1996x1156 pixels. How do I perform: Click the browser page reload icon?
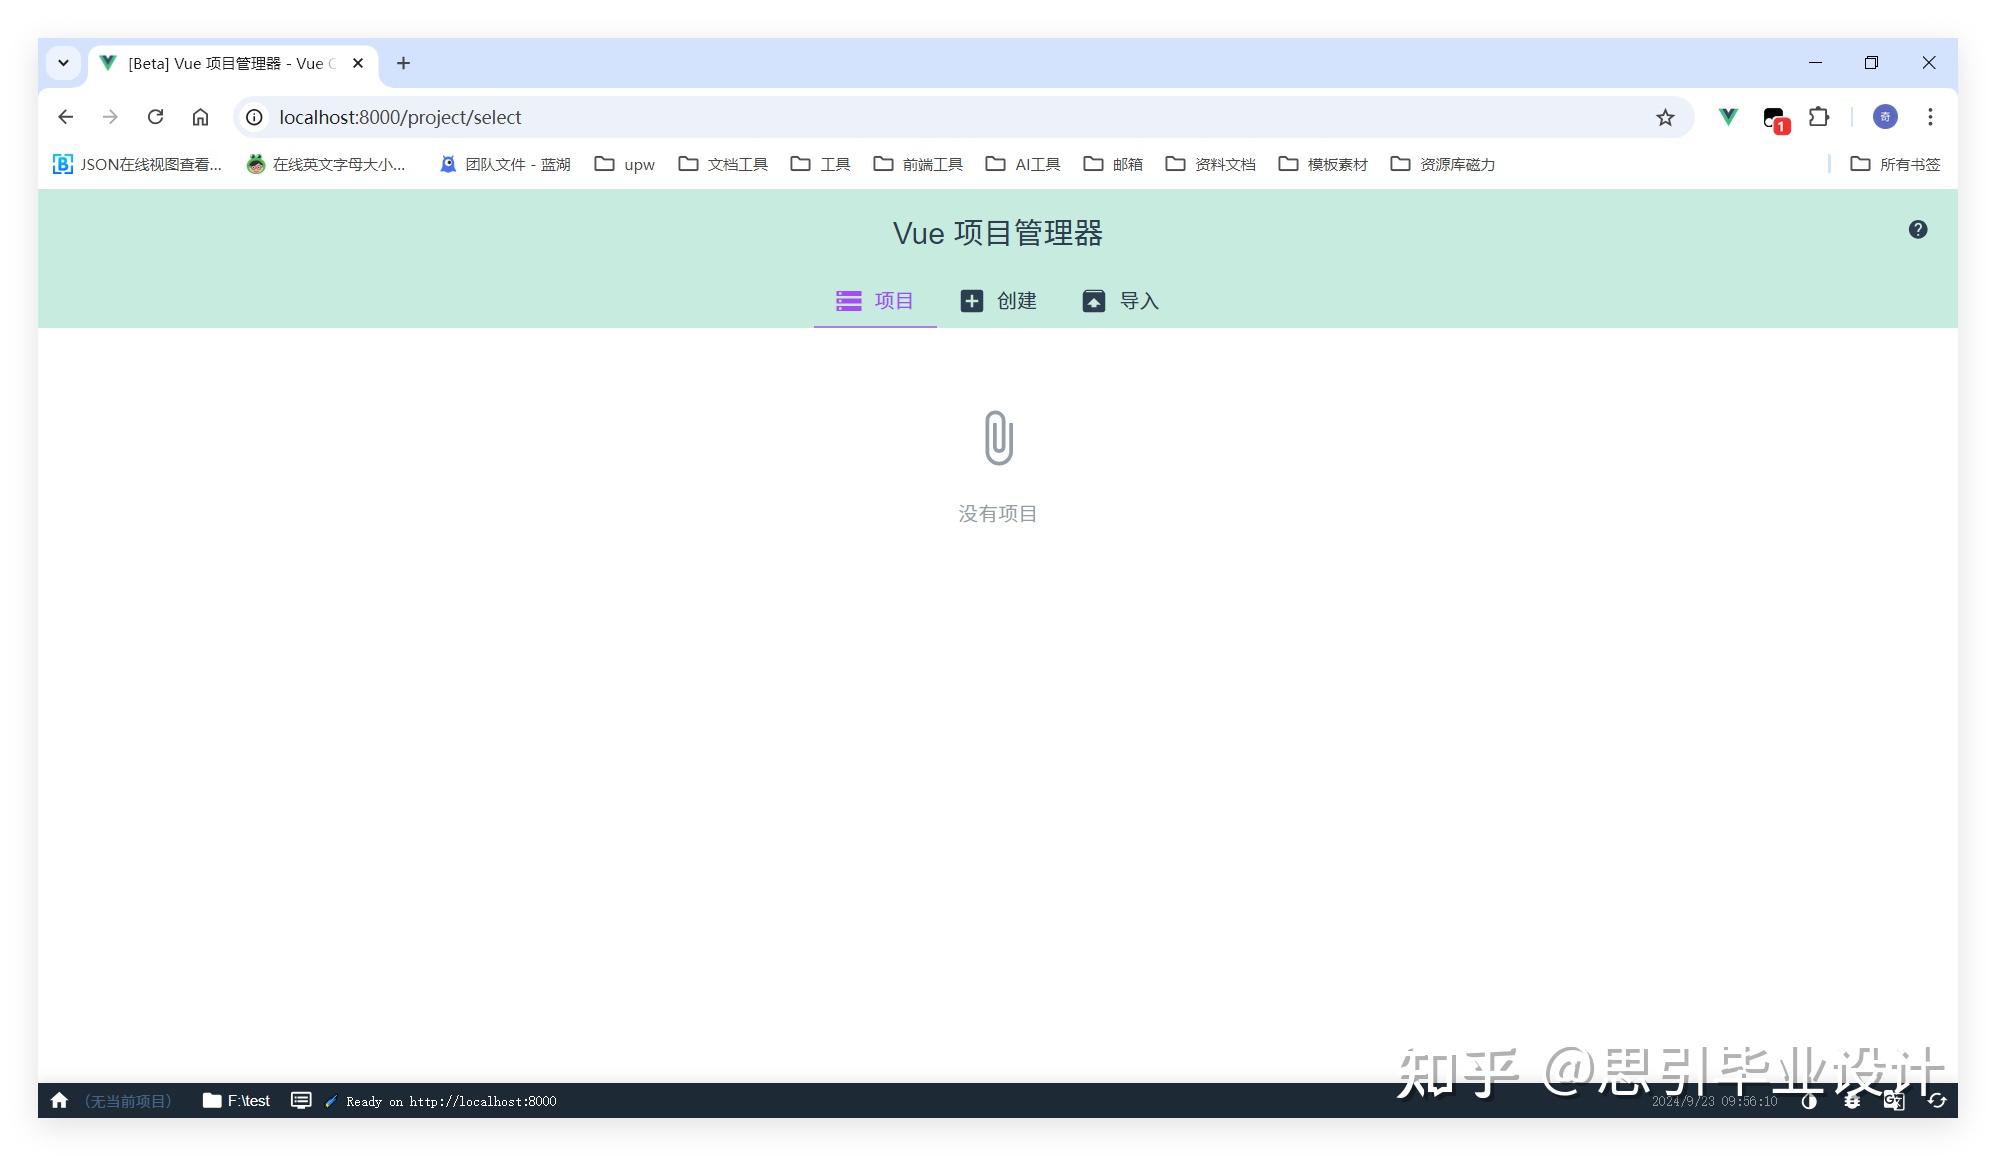(155, 117)
